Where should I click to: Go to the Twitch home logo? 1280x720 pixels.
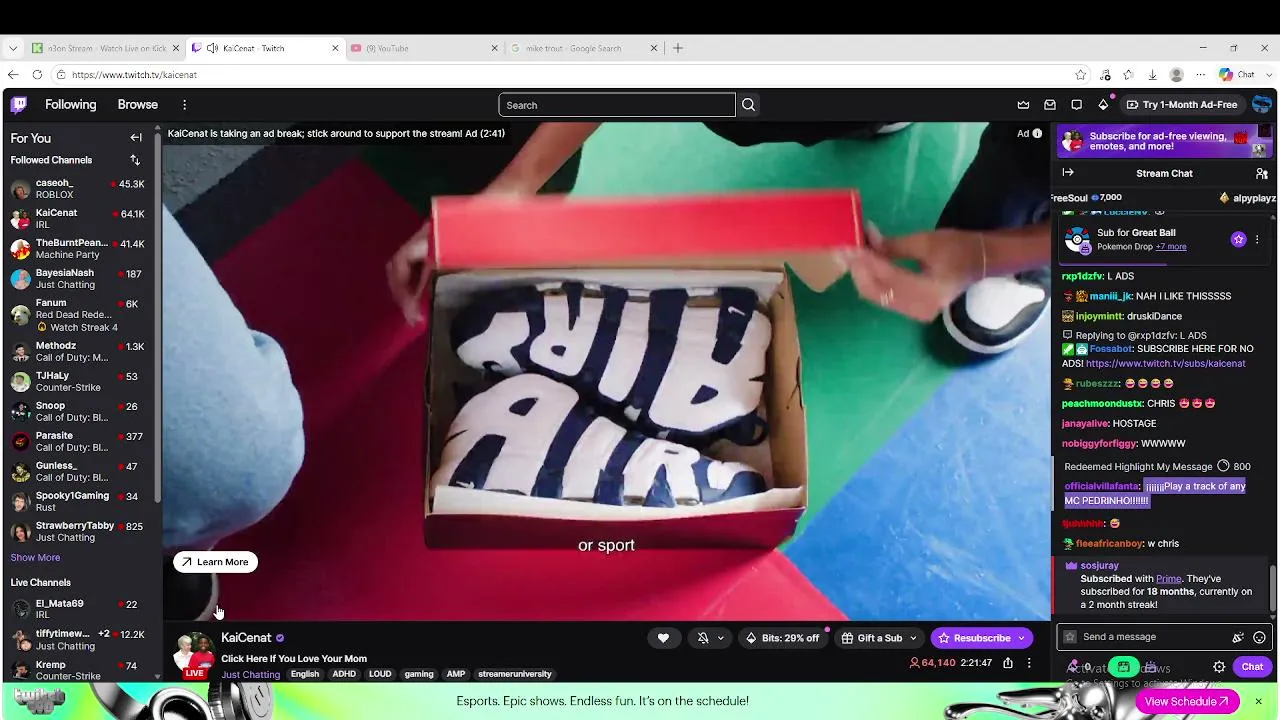pos(19,104)
